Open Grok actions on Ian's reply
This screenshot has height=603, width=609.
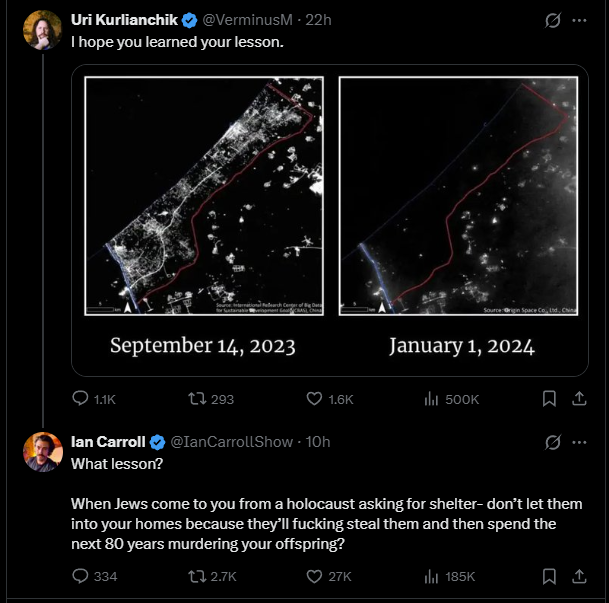[552, 442]
